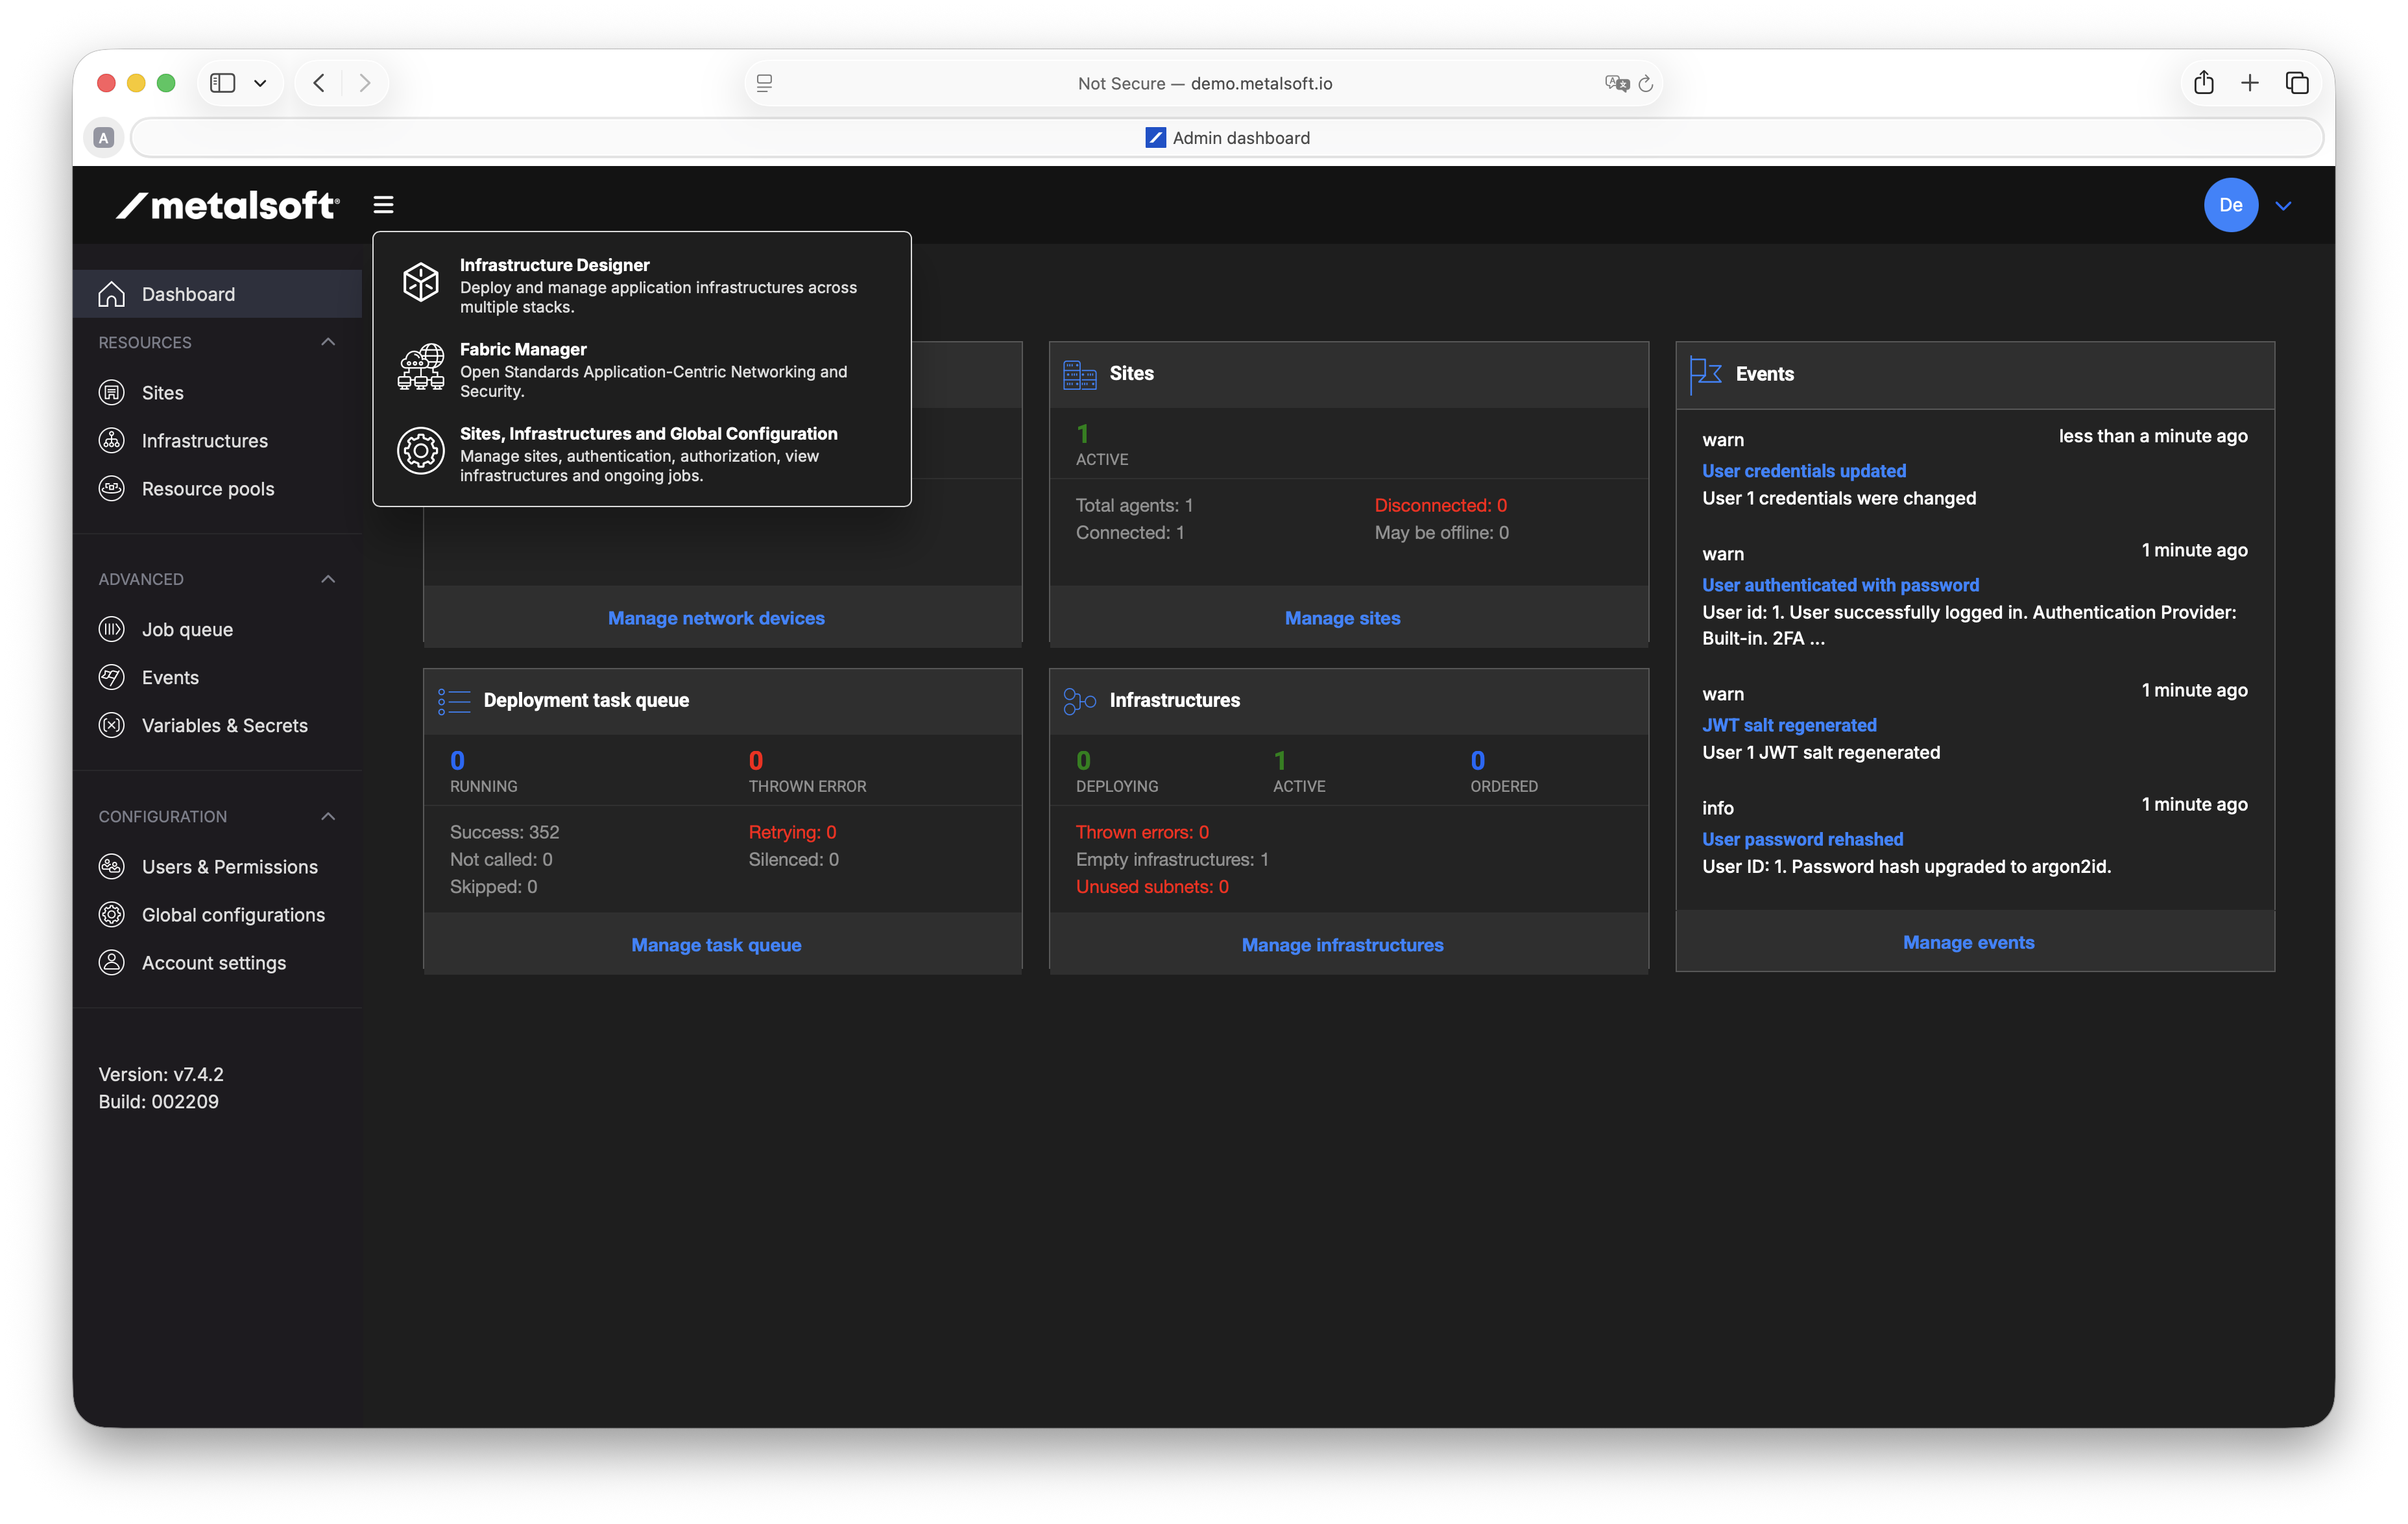Click the translate icon in address bar
This screenshot has height=1524, width=2408.
[1617, 84]
